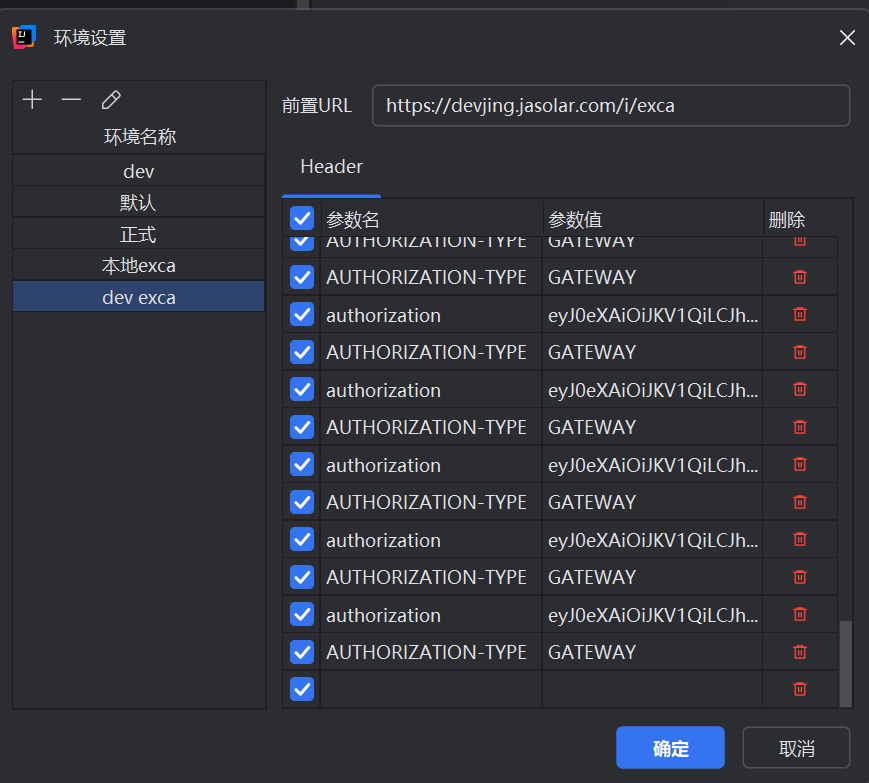
Task: Uncheck the first authorization row checkbox
Action: 302,314
